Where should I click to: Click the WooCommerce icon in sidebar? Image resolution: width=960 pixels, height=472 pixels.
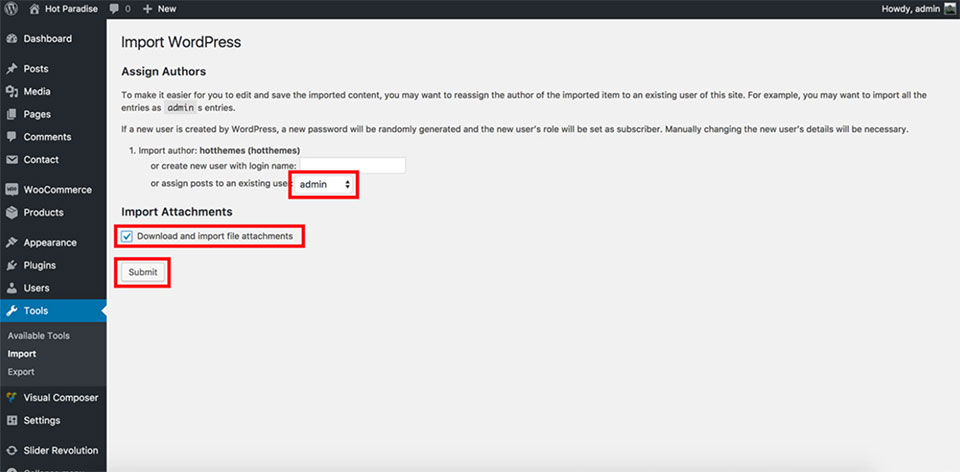12,190
